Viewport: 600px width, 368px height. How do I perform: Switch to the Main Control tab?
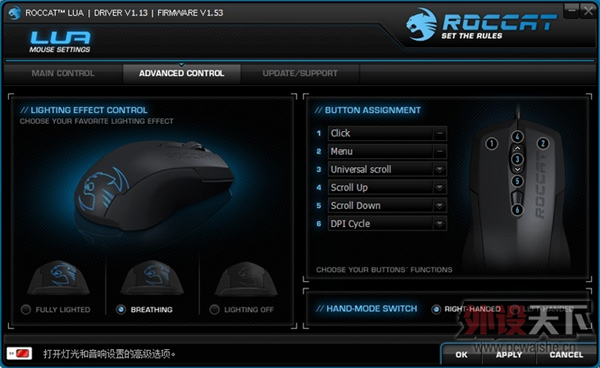tap(63, 73)
